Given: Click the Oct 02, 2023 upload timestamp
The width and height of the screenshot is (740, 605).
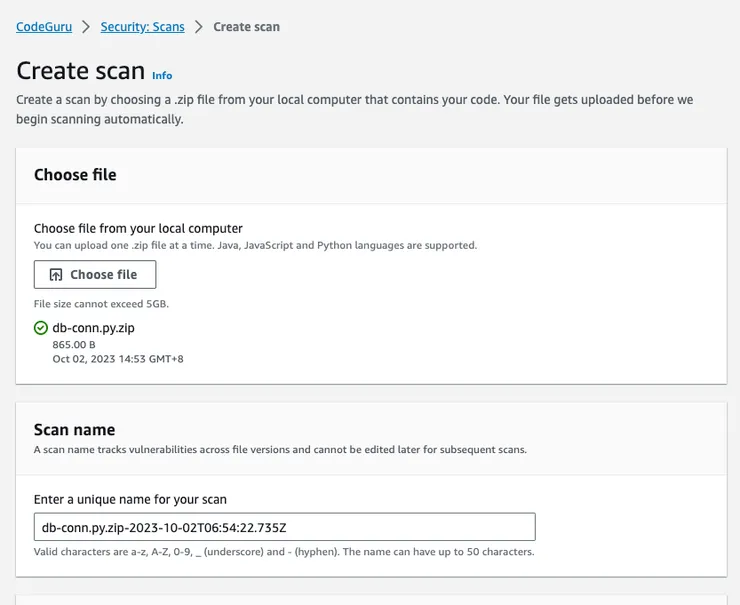Looking at the screenshot, I should [118, 358].
